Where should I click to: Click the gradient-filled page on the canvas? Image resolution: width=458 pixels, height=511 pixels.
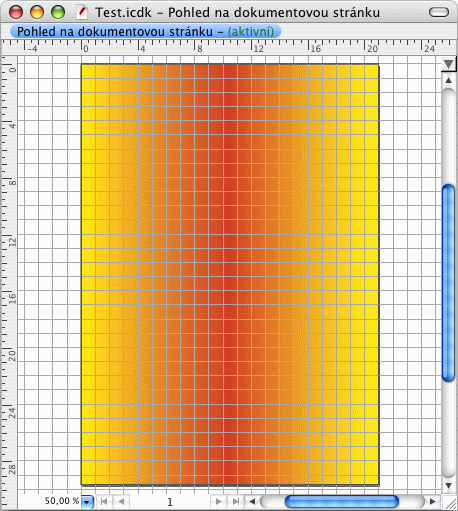(230, 274)
